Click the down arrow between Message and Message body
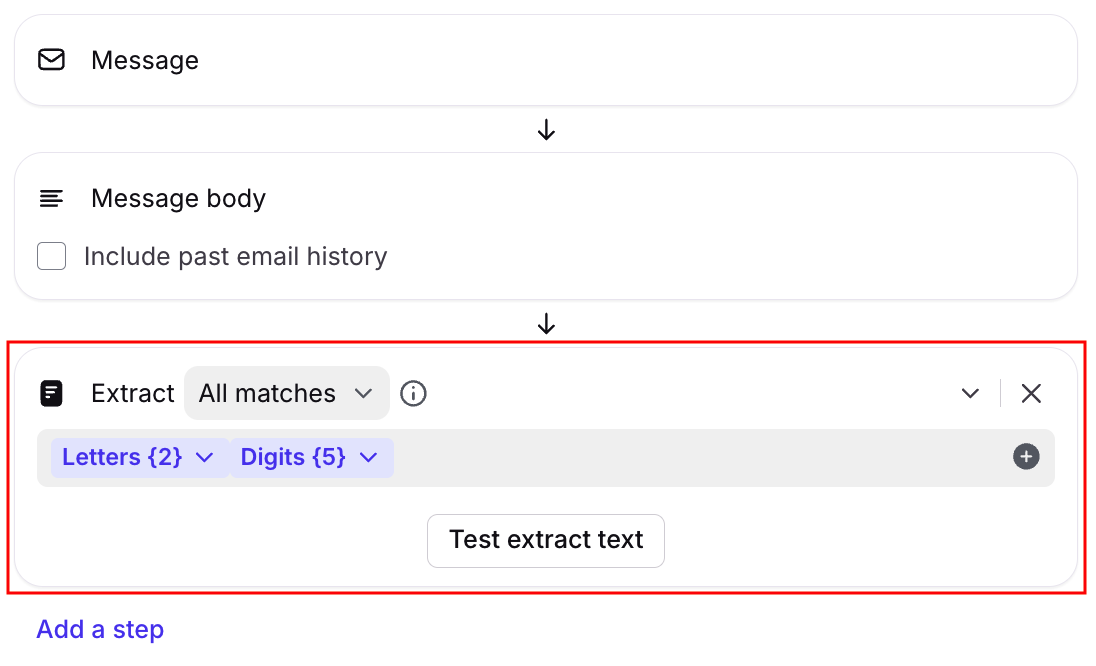Image resolution: width=1096 pixels, height=666 pixels. [546, 130]
